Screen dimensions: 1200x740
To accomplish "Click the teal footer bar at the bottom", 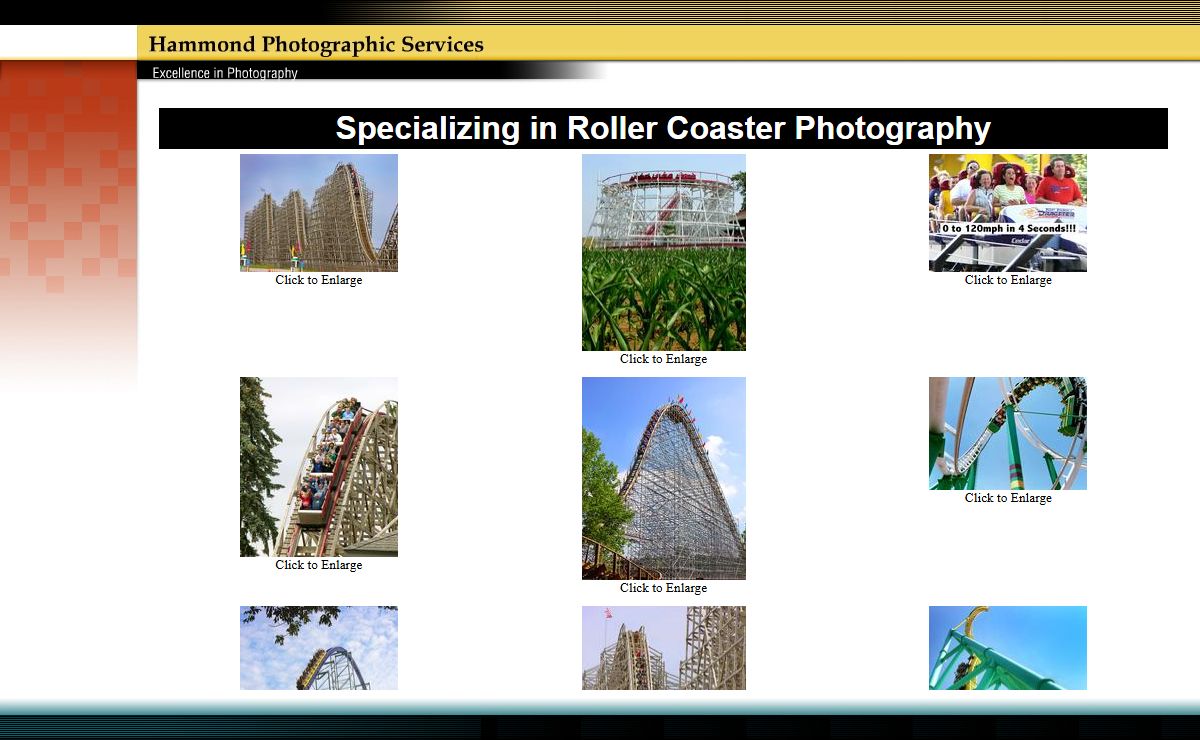I will (x=600, y=708).
